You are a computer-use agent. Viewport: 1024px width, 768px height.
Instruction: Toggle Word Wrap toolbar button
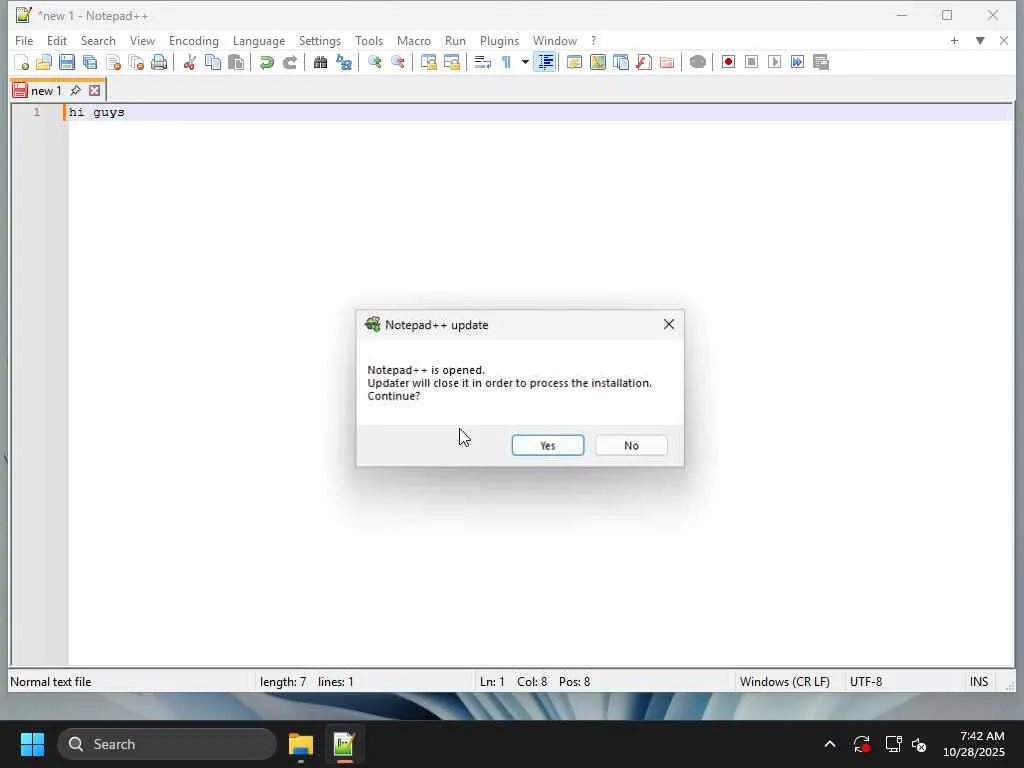(483, 62)
